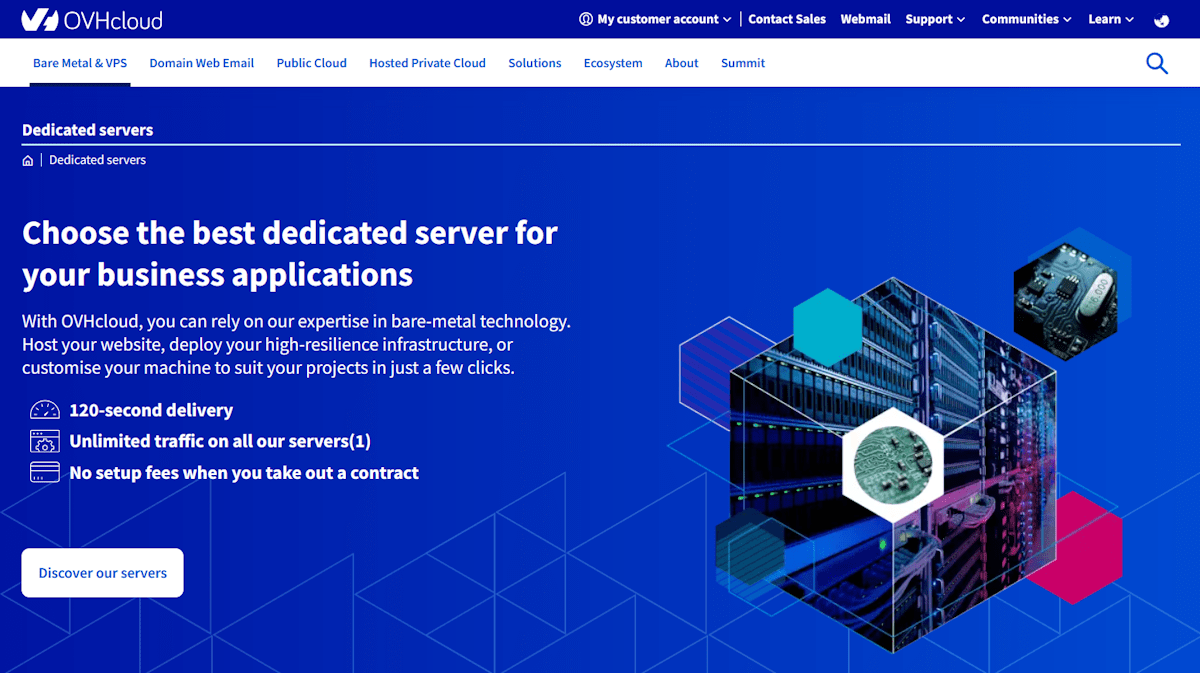This screenshot has height=673, width=1200.
Task: Click the Webmail link
Action: 866,19
